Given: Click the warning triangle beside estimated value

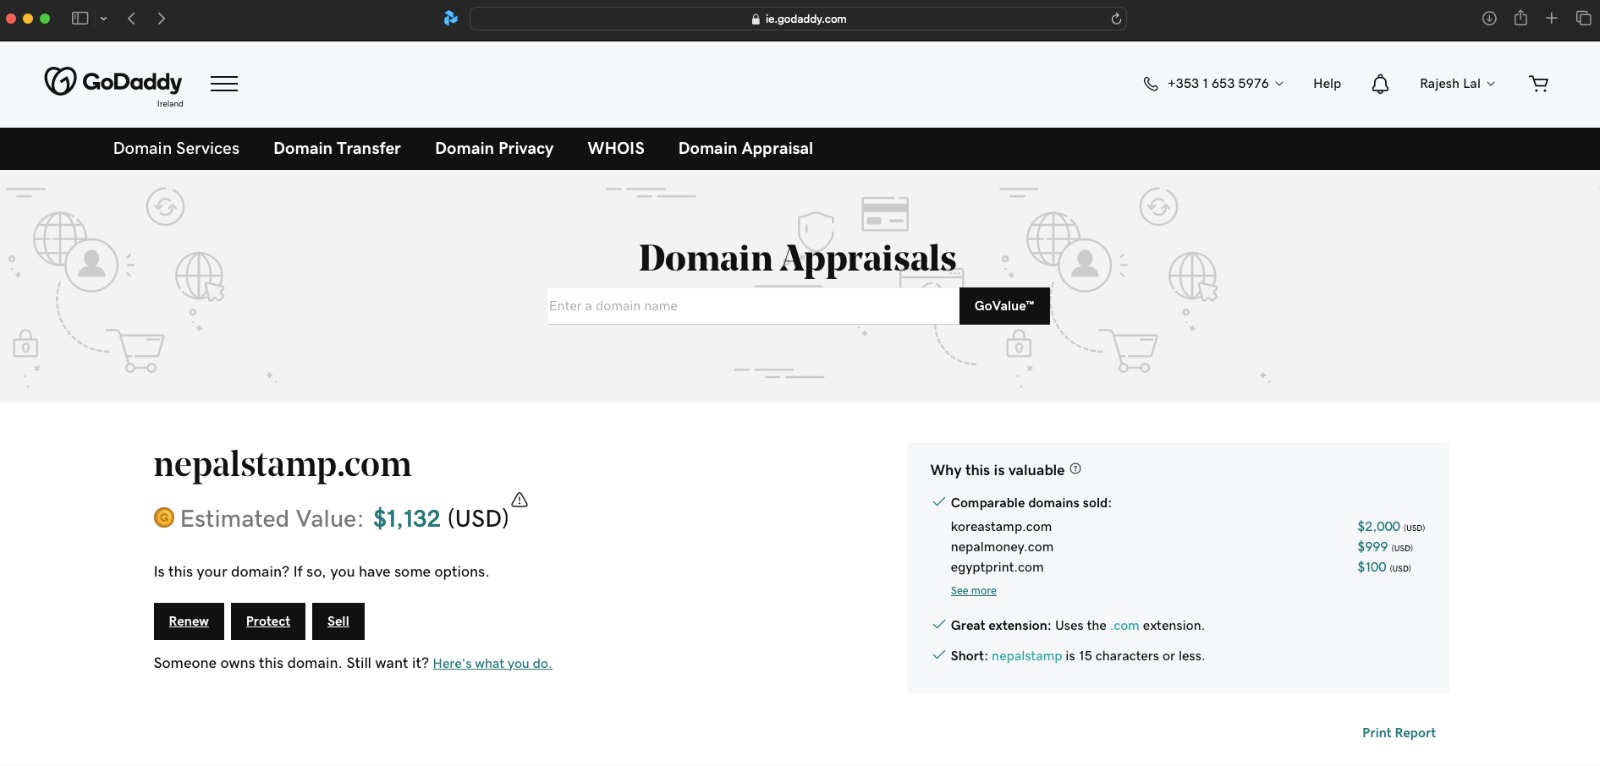Looking at the screenshot, I should tap(519, 500).
